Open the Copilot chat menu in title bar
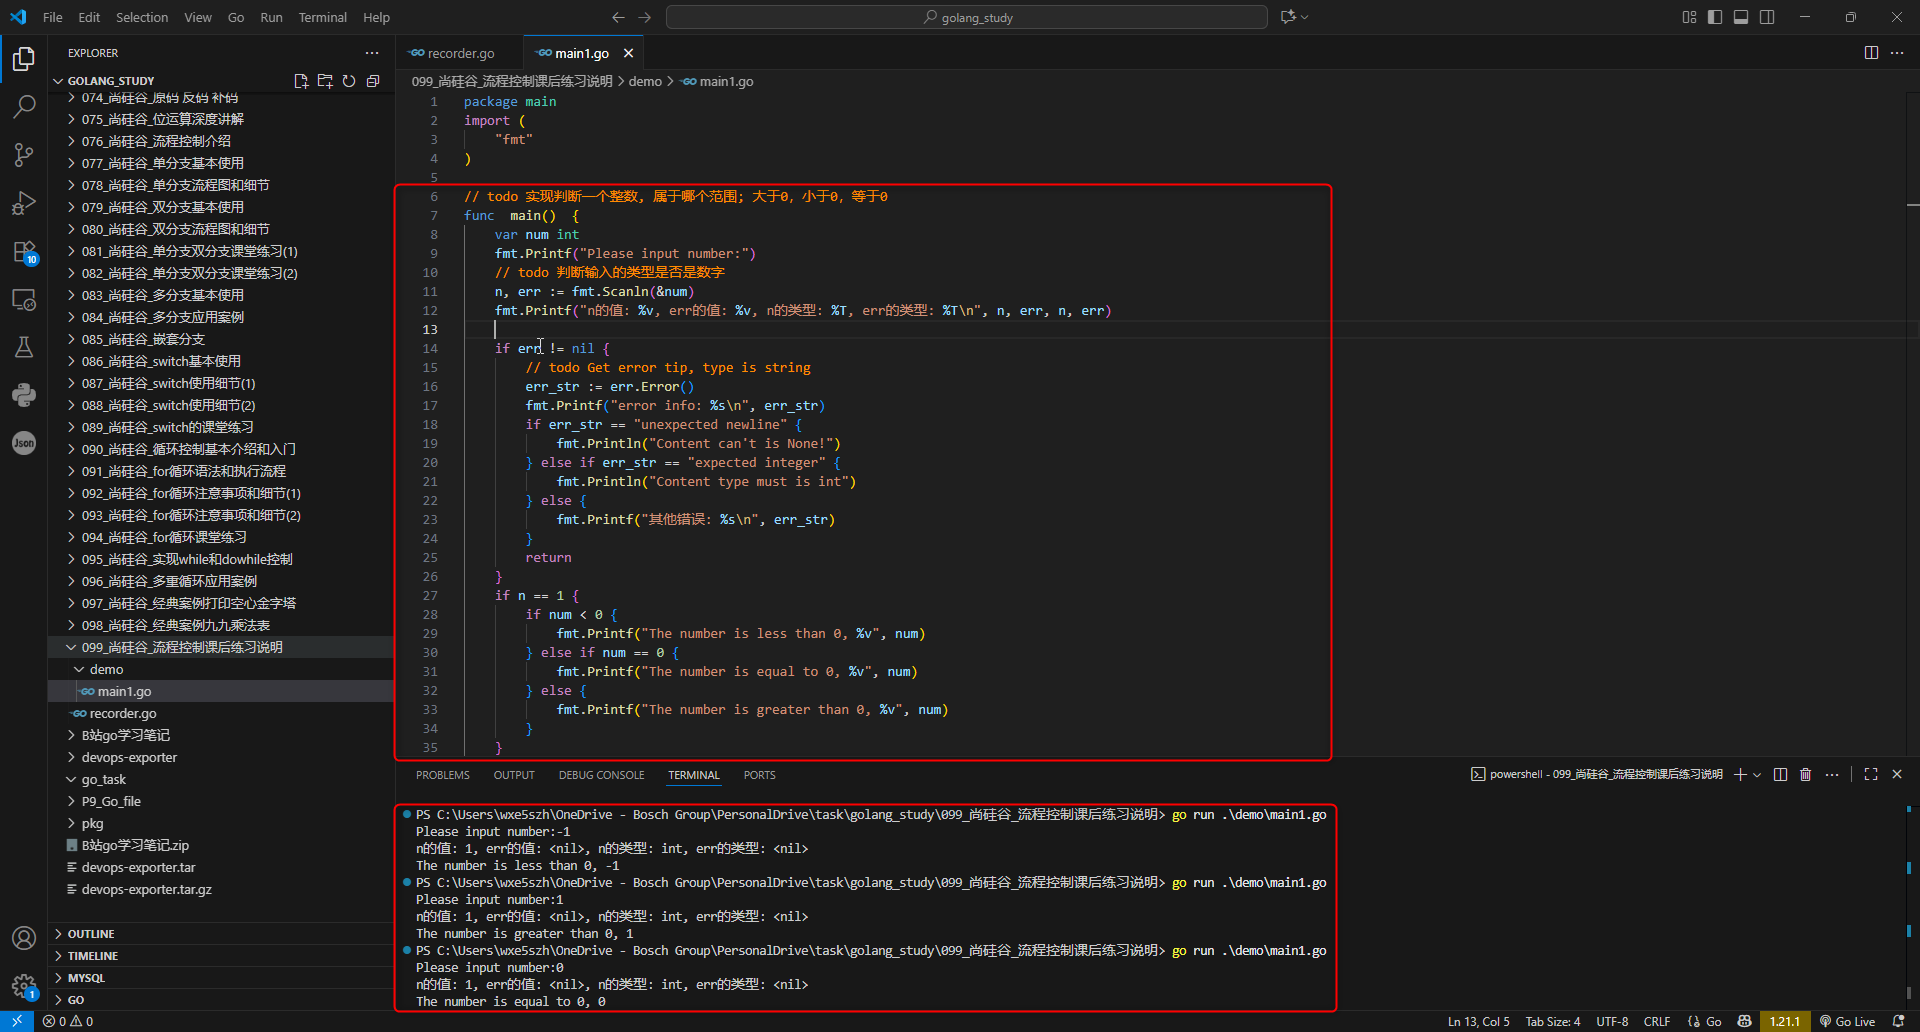Screen dimensions: 1920x1032 pos(1294,17)
